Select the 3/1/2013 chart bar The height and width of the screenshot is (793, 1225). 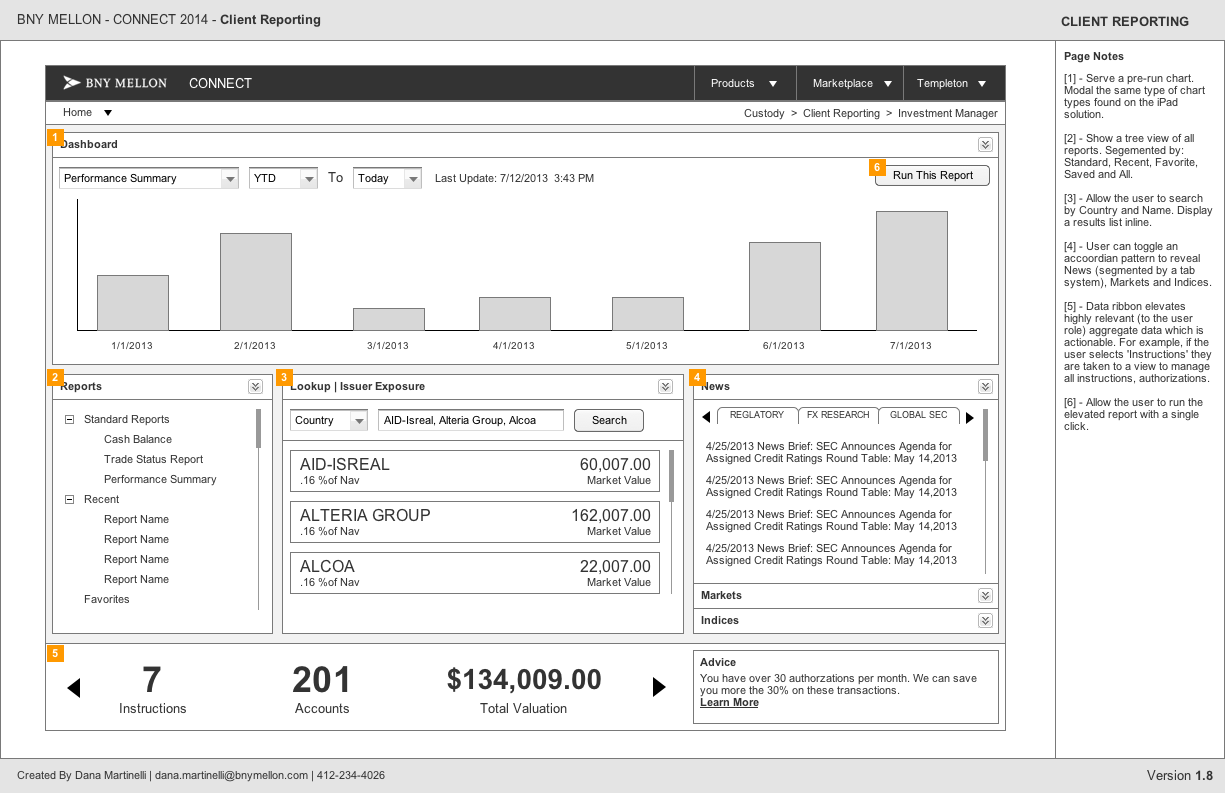pos(389,319)
